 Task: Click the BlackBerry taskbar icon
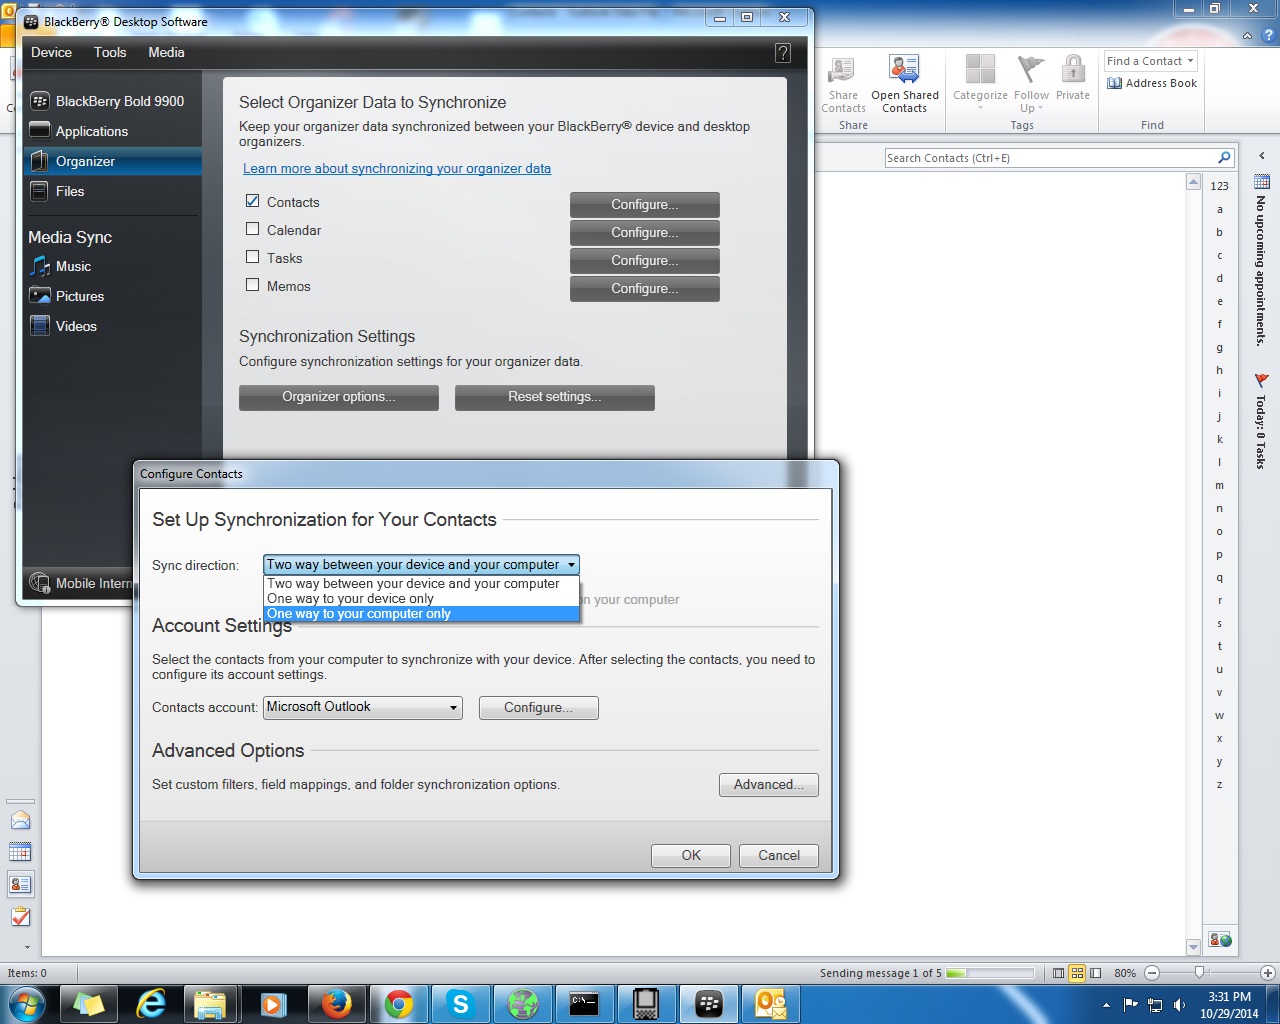point(709,1003)
